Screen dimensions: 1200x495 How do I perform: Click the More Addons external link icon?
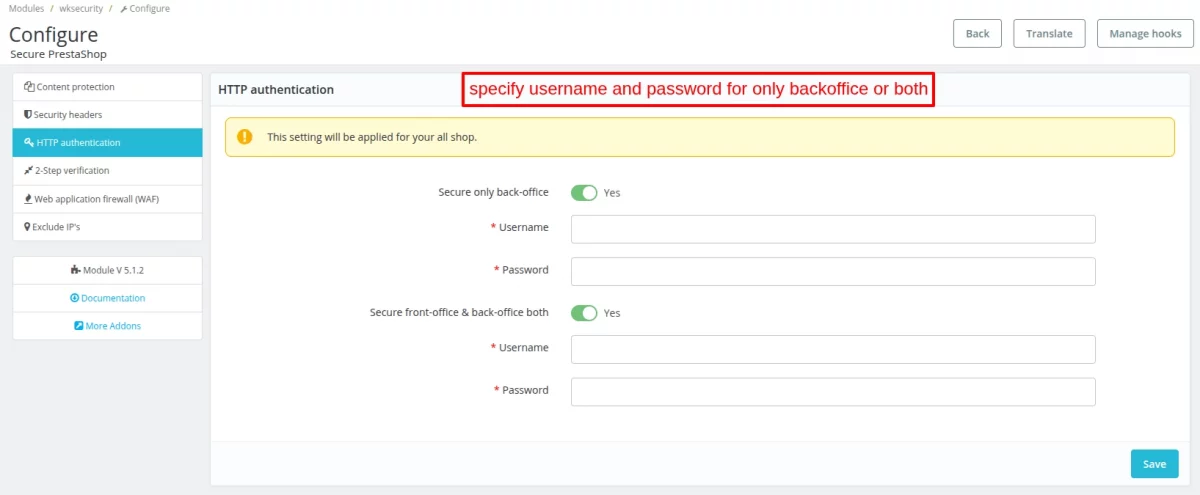79,326
